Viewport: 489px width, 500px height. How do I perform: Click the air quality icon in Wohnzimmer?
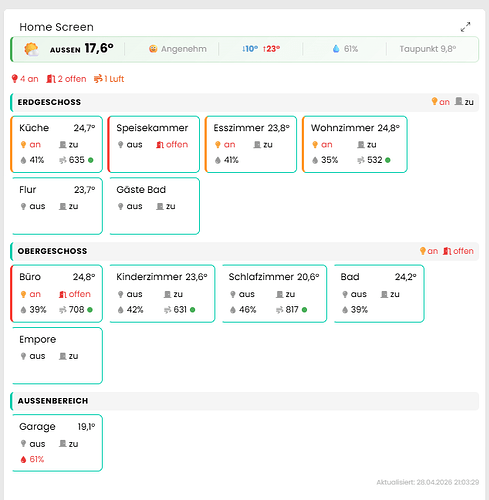click(361, 160)
